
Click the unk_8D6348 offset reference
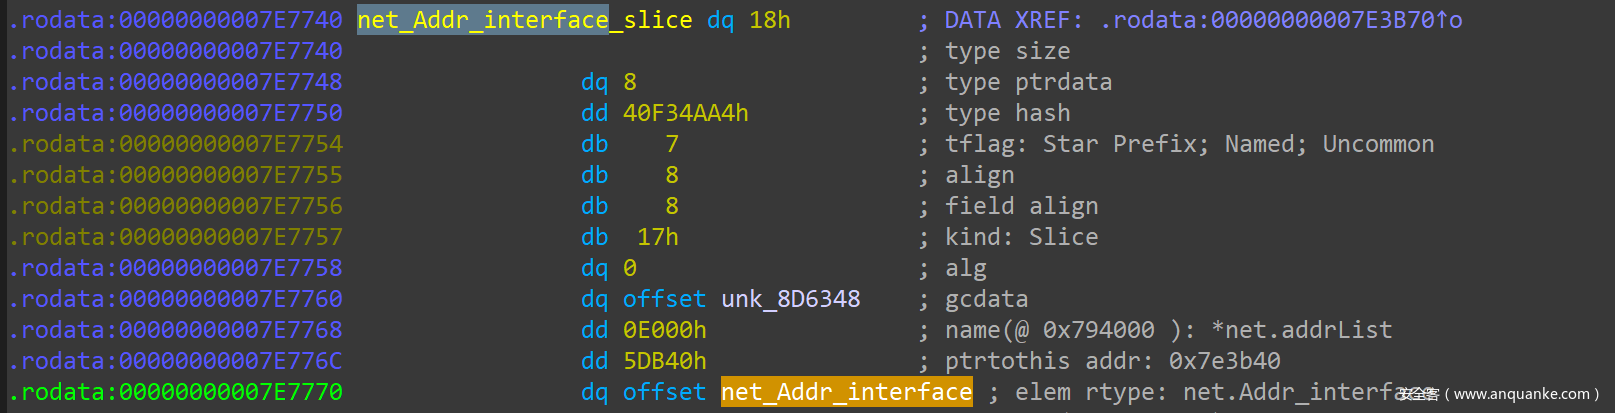pyautogui.click(x=790, y=299)
